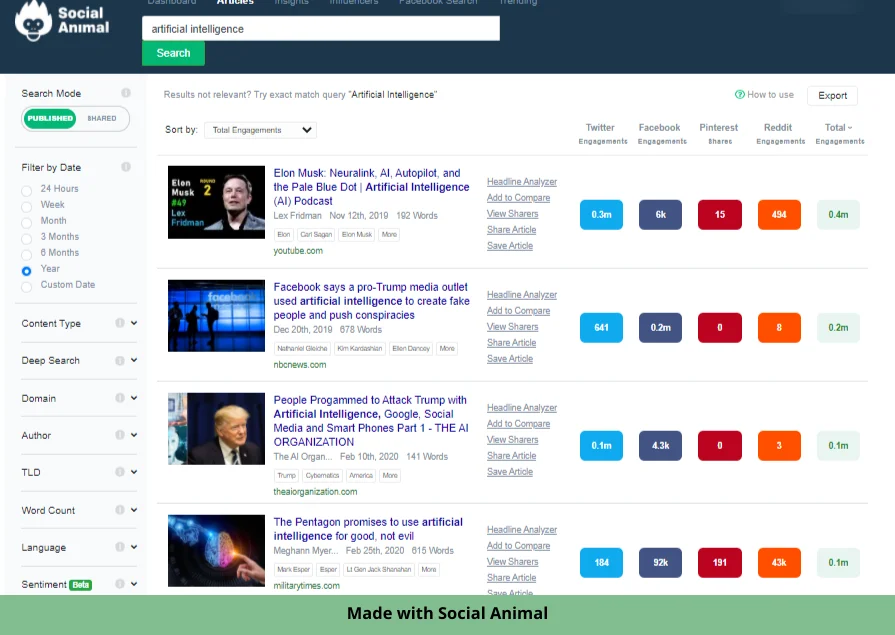
Task: Open Elon Musk Neuralink article title
Action: pos(371,187)
